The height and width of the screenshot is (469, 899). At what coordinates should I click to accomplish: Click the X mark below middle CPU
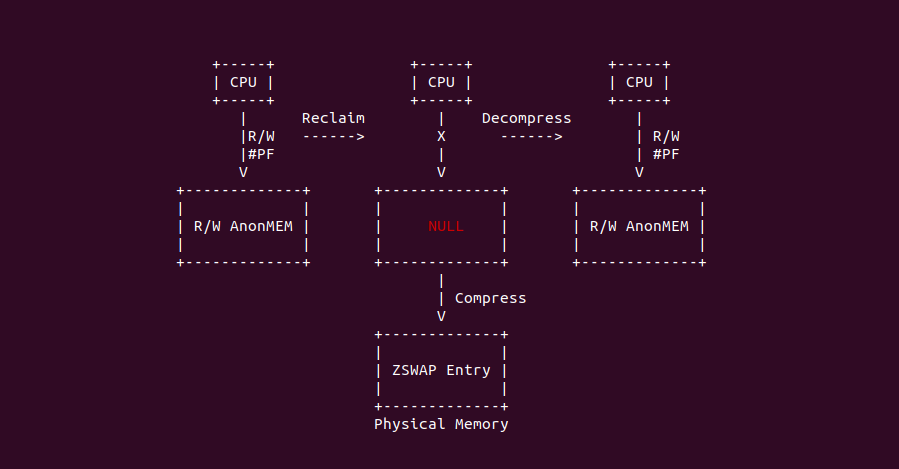[x=441, y=137]
